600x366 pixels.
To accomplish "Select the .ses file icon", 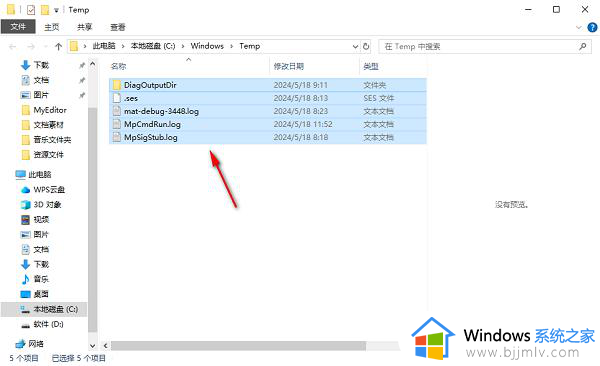I will [117, 98].
